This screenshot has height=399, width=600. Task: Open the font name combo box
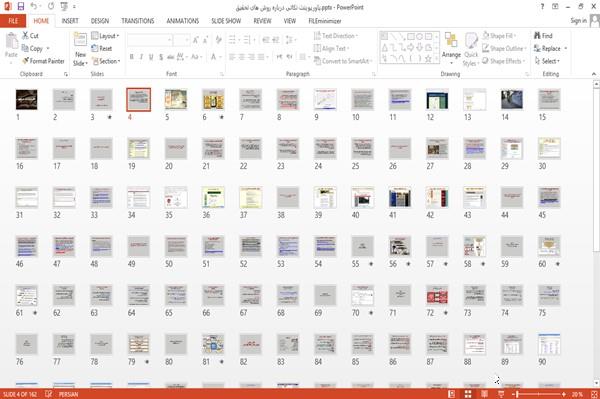tap(150, 40)
